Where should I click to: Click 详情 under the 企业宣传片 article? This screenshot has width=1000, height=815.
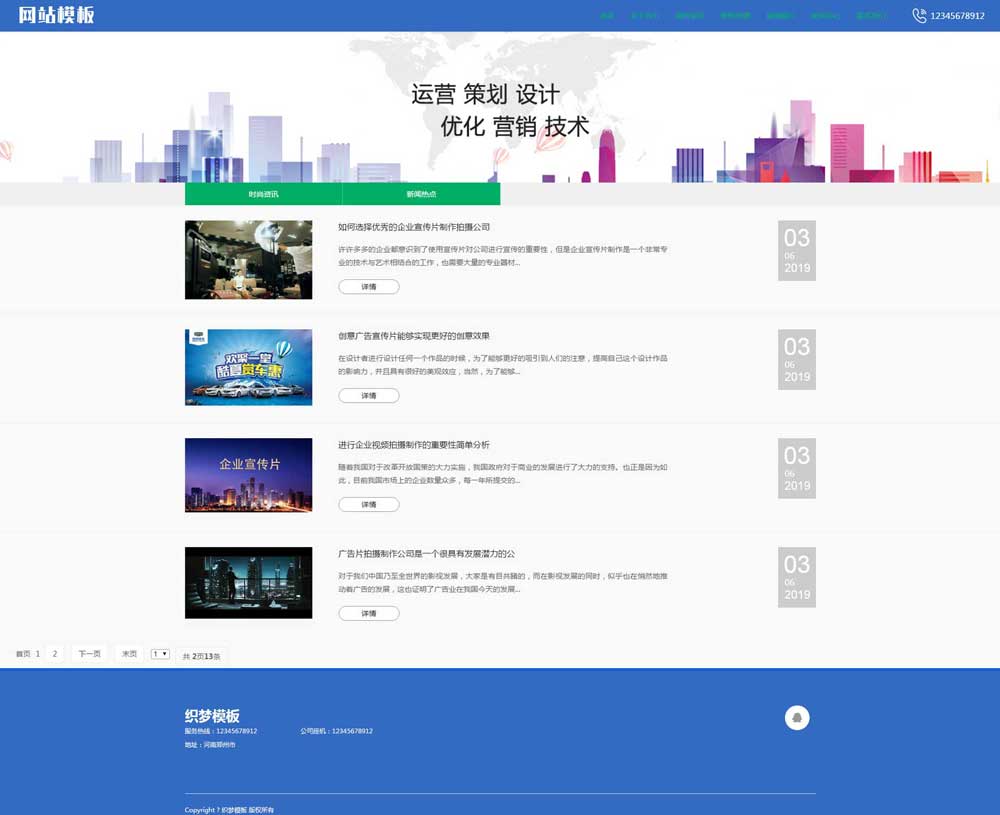(369, 503)
